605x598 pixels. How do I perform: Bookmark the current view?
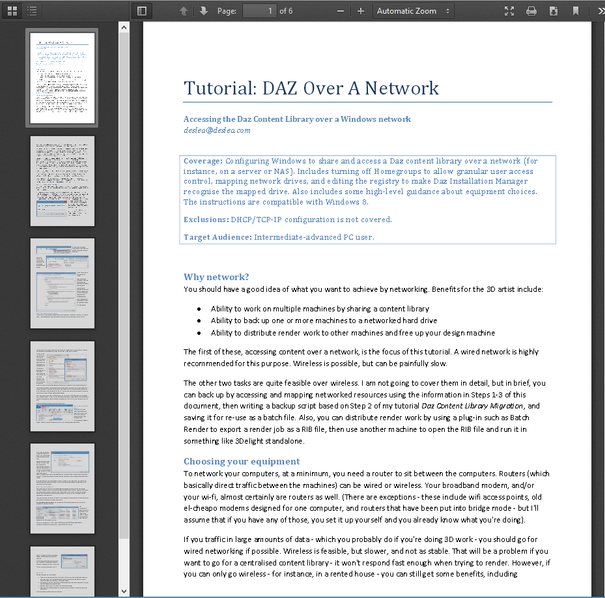click(576, 11)
